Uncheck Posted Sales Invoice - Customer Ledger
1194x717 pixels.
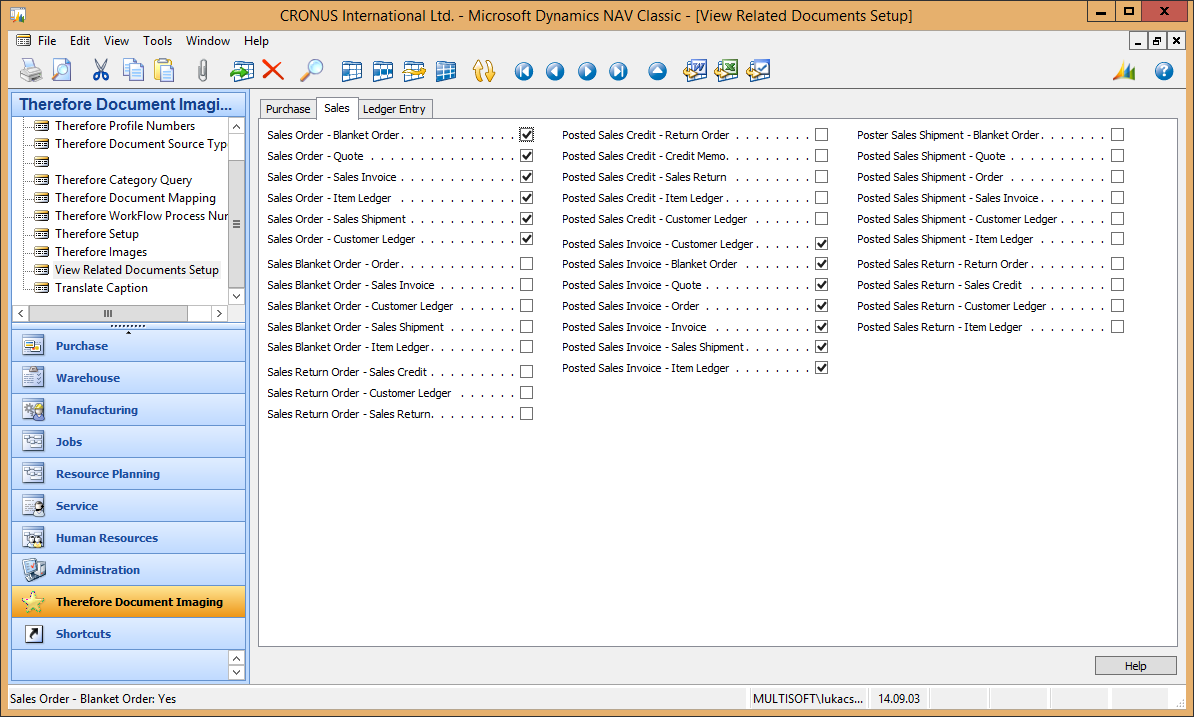[x=822, y=244]
